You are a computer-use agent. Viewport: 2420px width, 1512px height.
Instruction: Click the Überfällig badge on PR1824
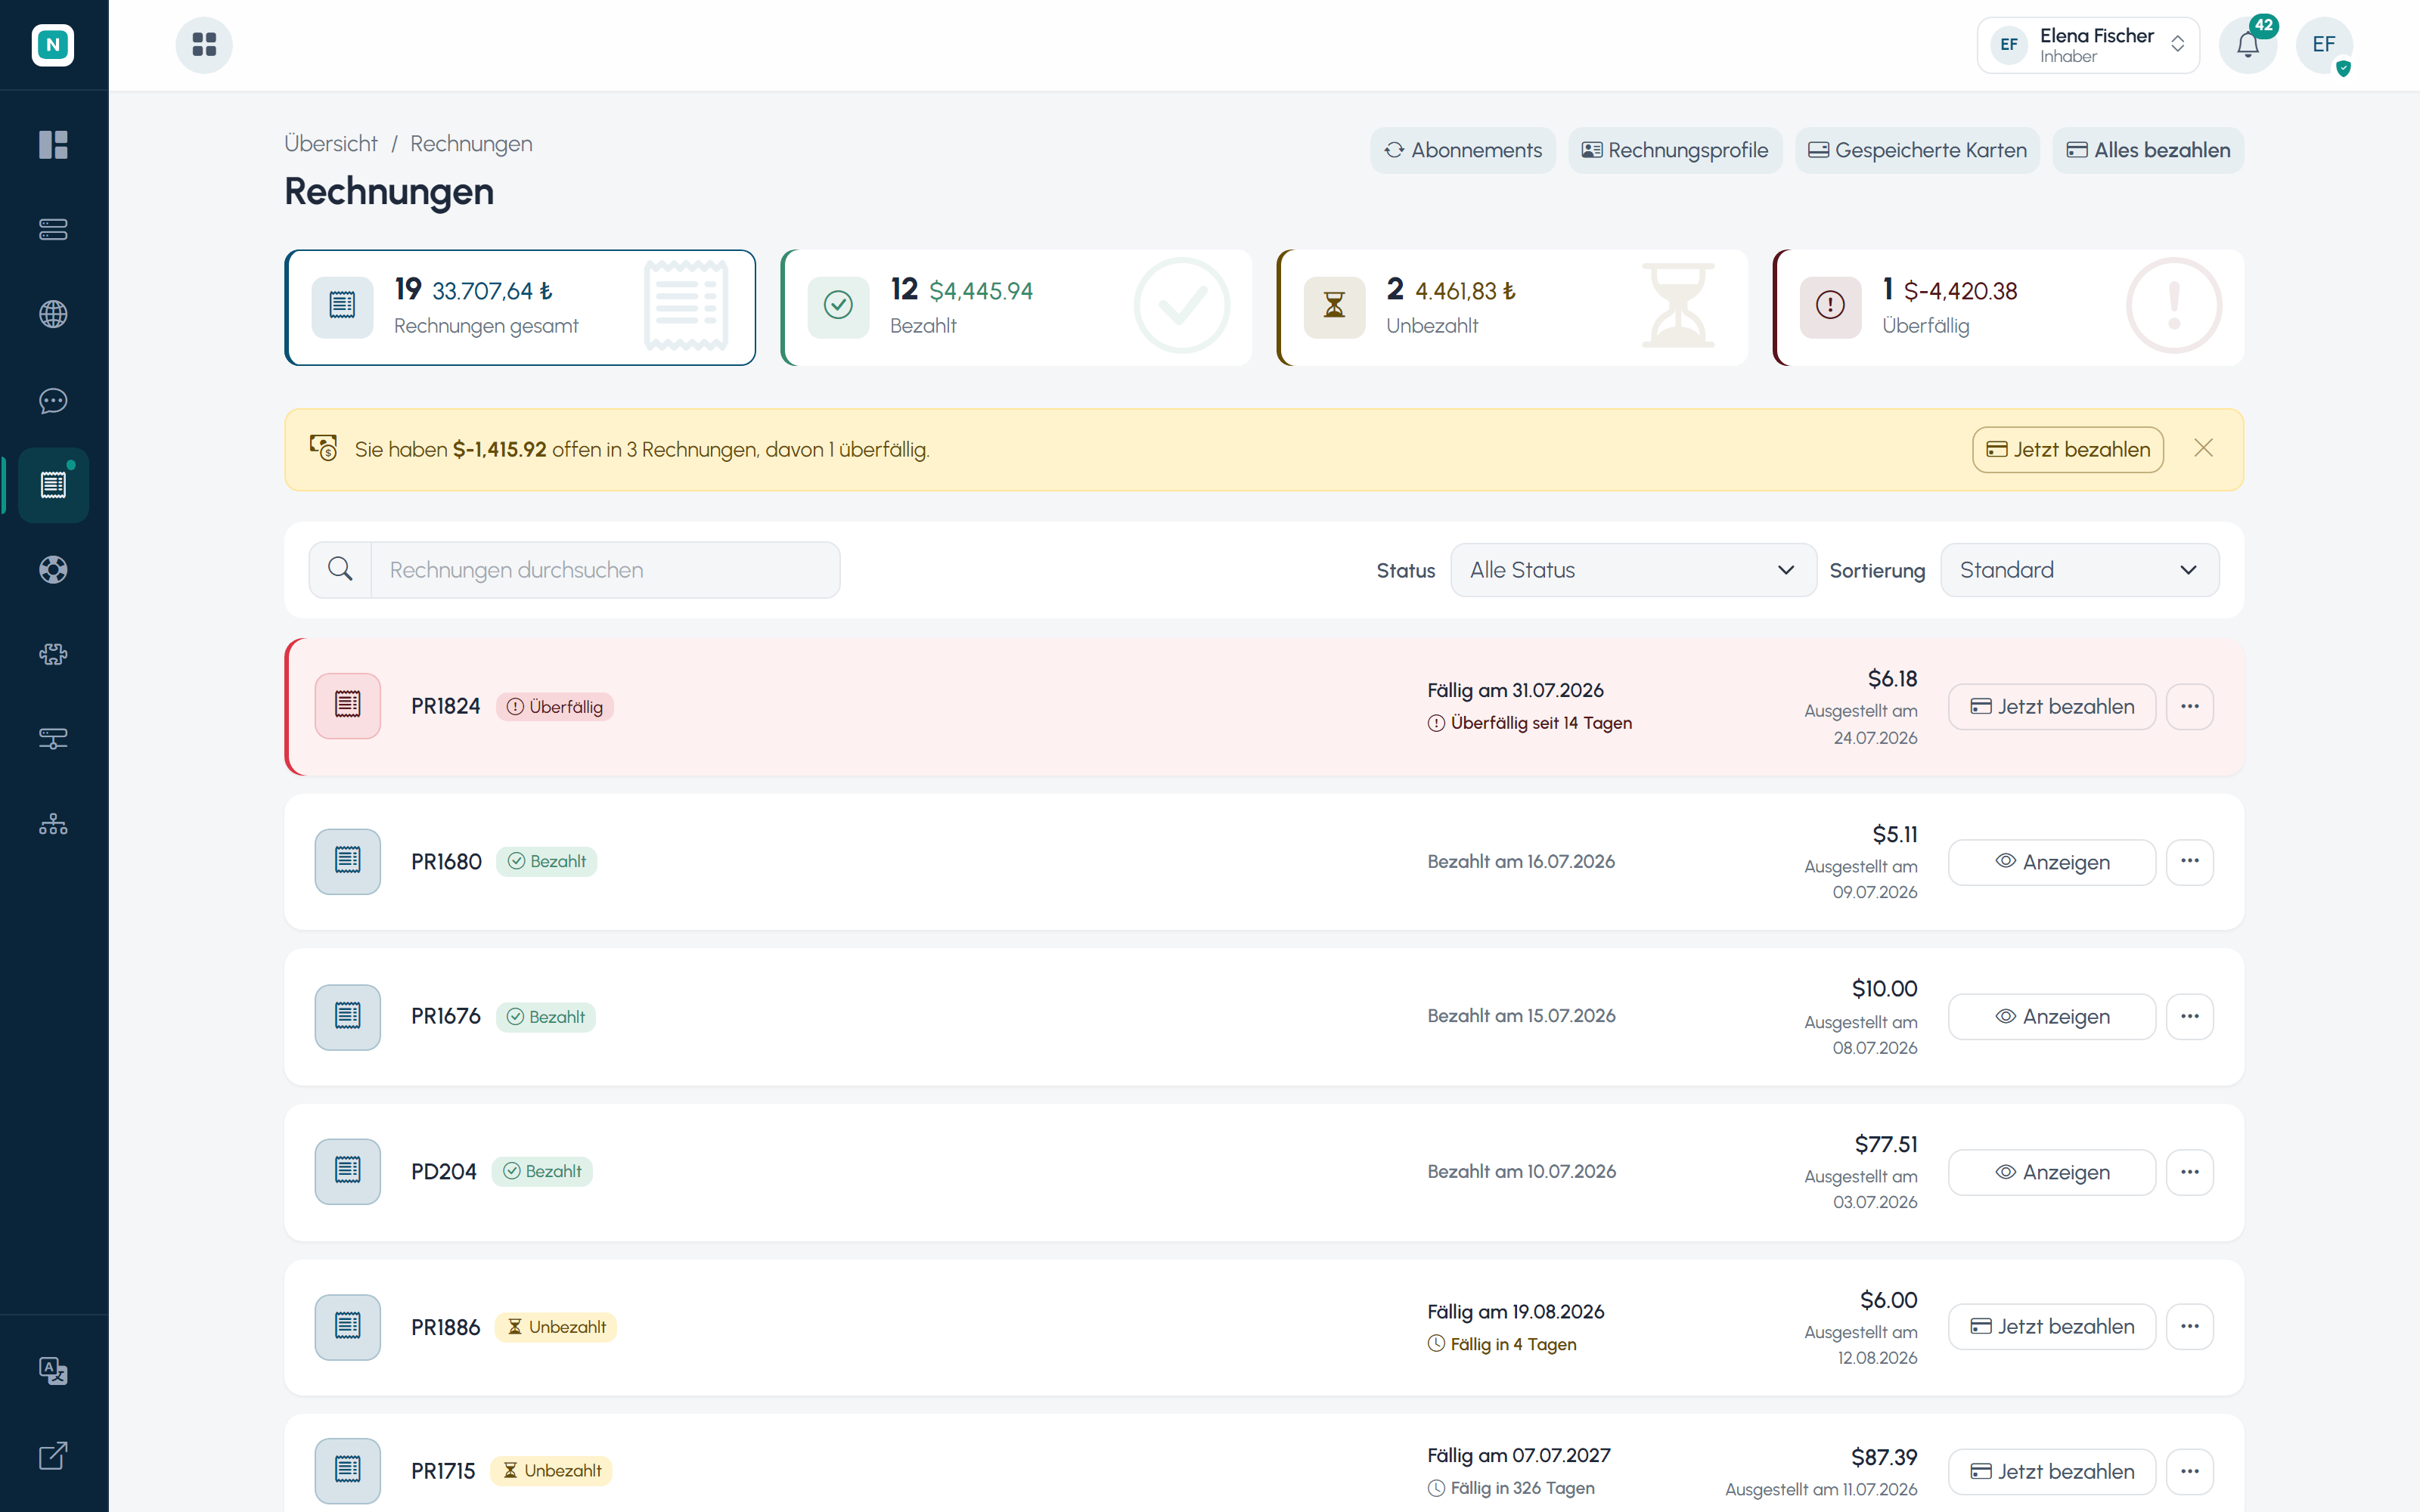tap(555, 707)
